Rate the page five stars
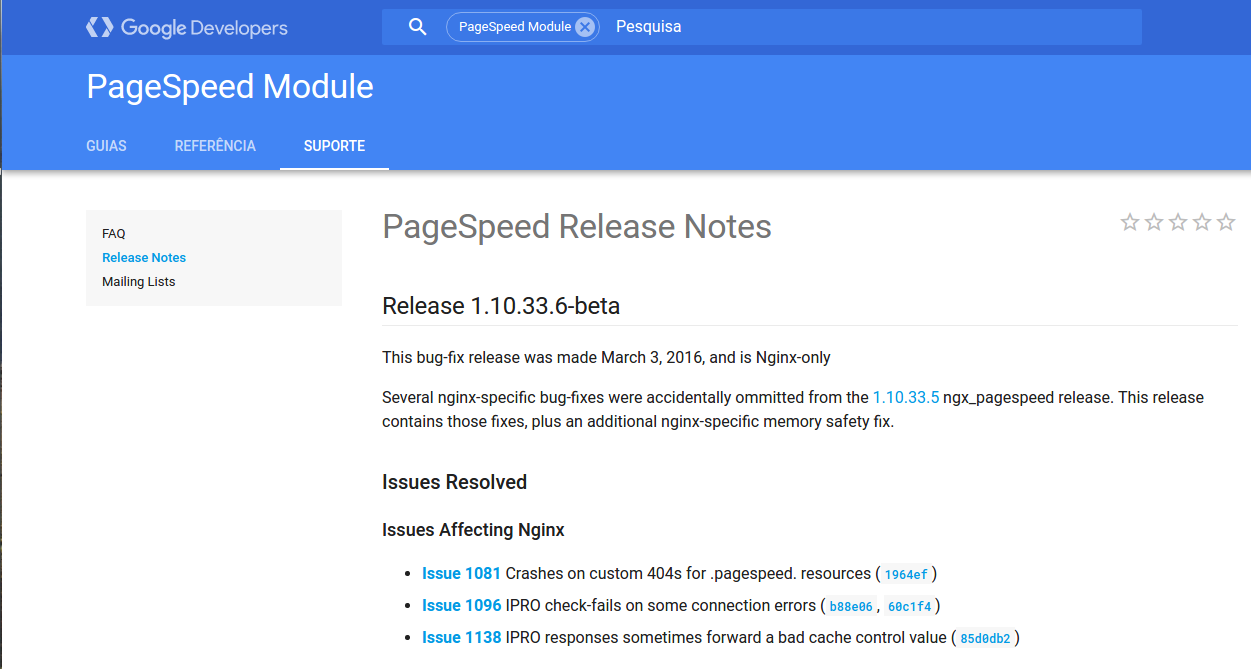 [x=1226, y=222]
